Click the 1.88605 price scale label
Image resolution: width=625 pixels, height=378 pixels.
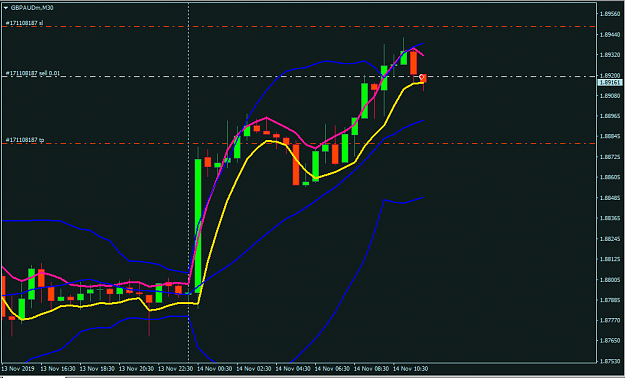(609, 177)
